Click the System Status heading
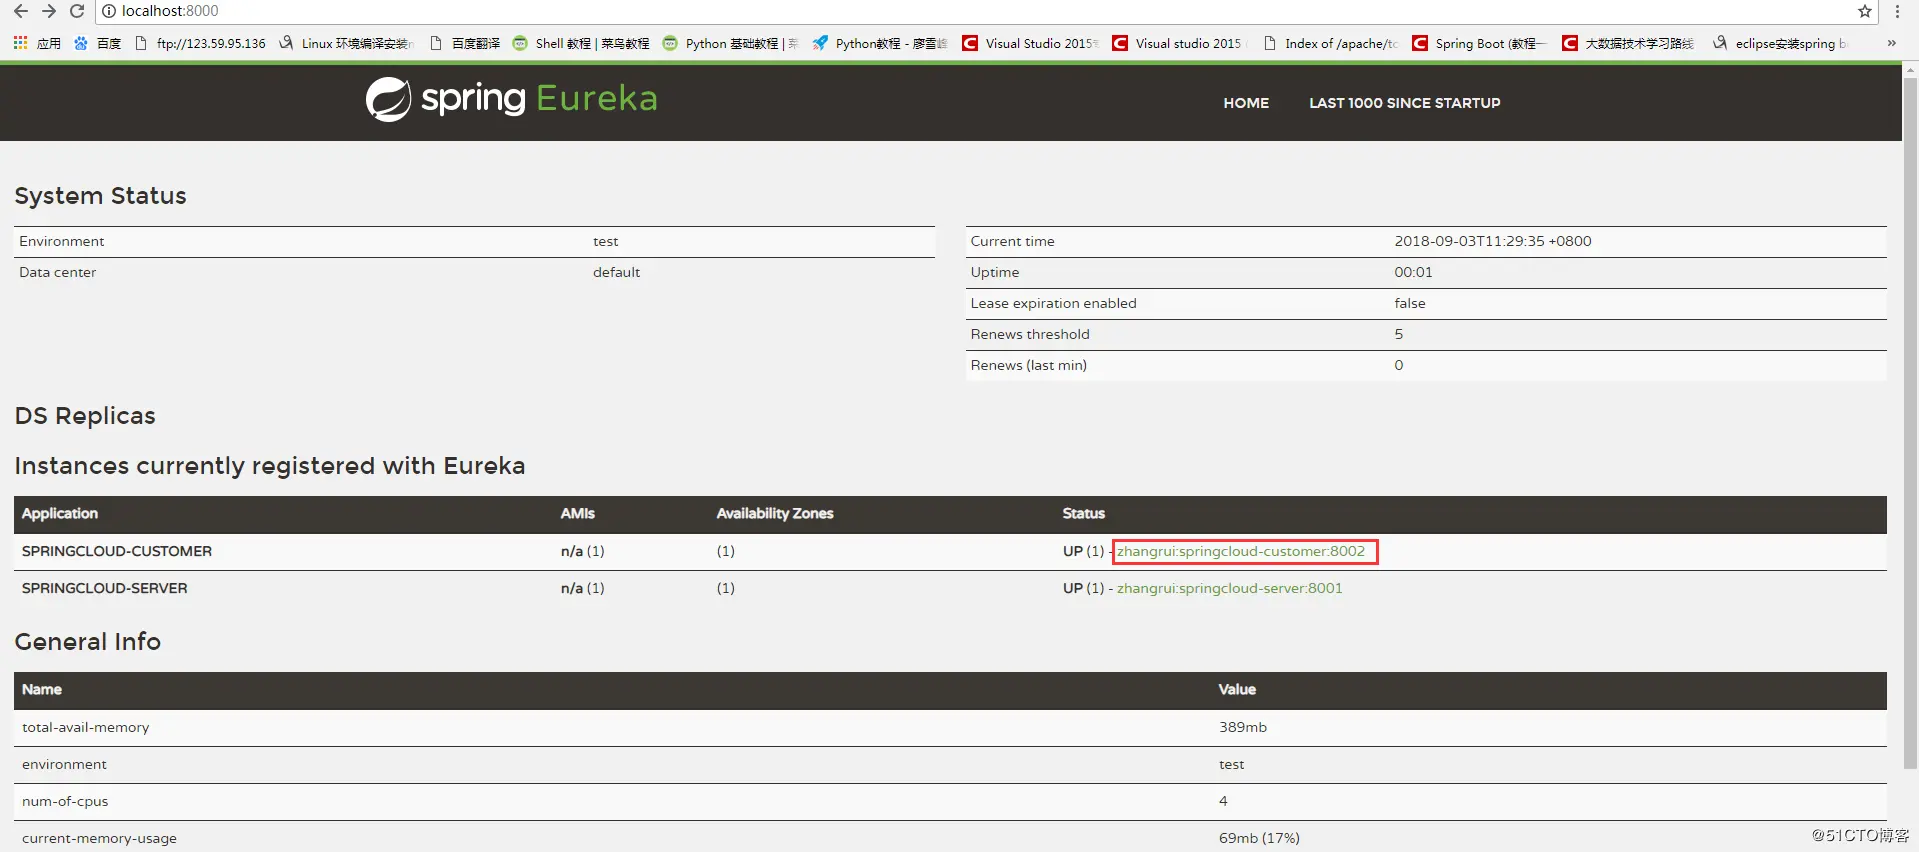The width and height of the screenshot is (1919, 852). (100, 195)
